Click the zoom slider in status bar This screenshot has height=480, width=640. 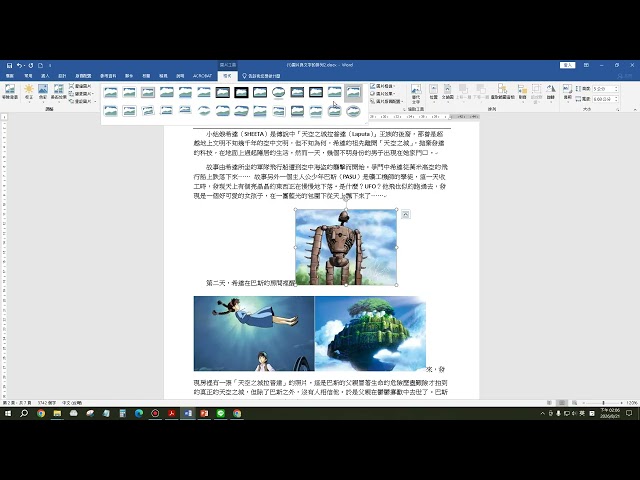click(x=603, y=403)
